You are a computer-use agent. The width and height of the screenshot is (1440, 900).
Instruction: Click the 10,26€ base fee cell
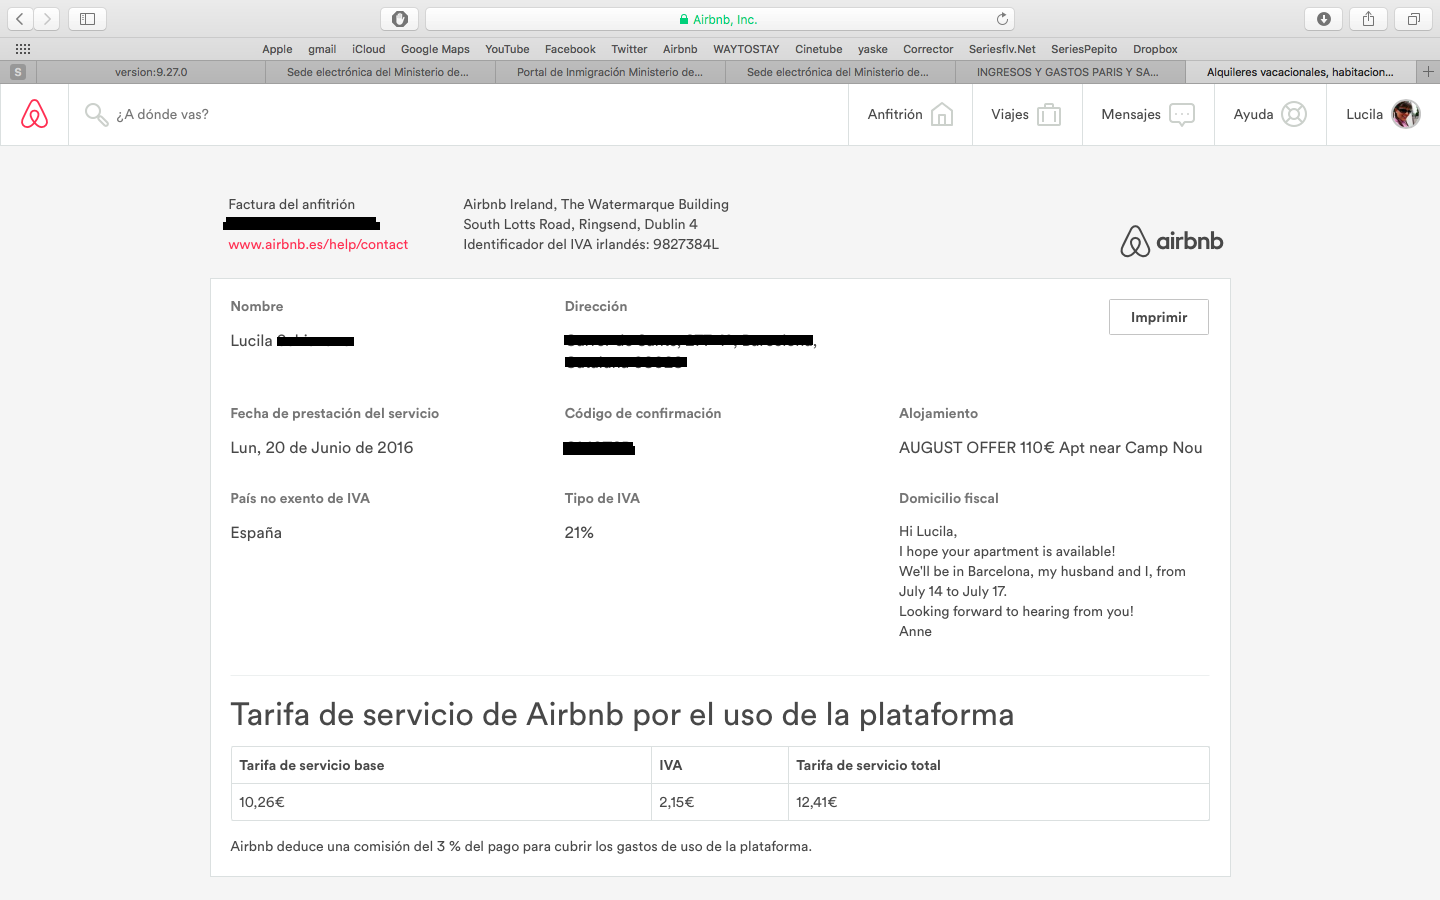(441, 802)
